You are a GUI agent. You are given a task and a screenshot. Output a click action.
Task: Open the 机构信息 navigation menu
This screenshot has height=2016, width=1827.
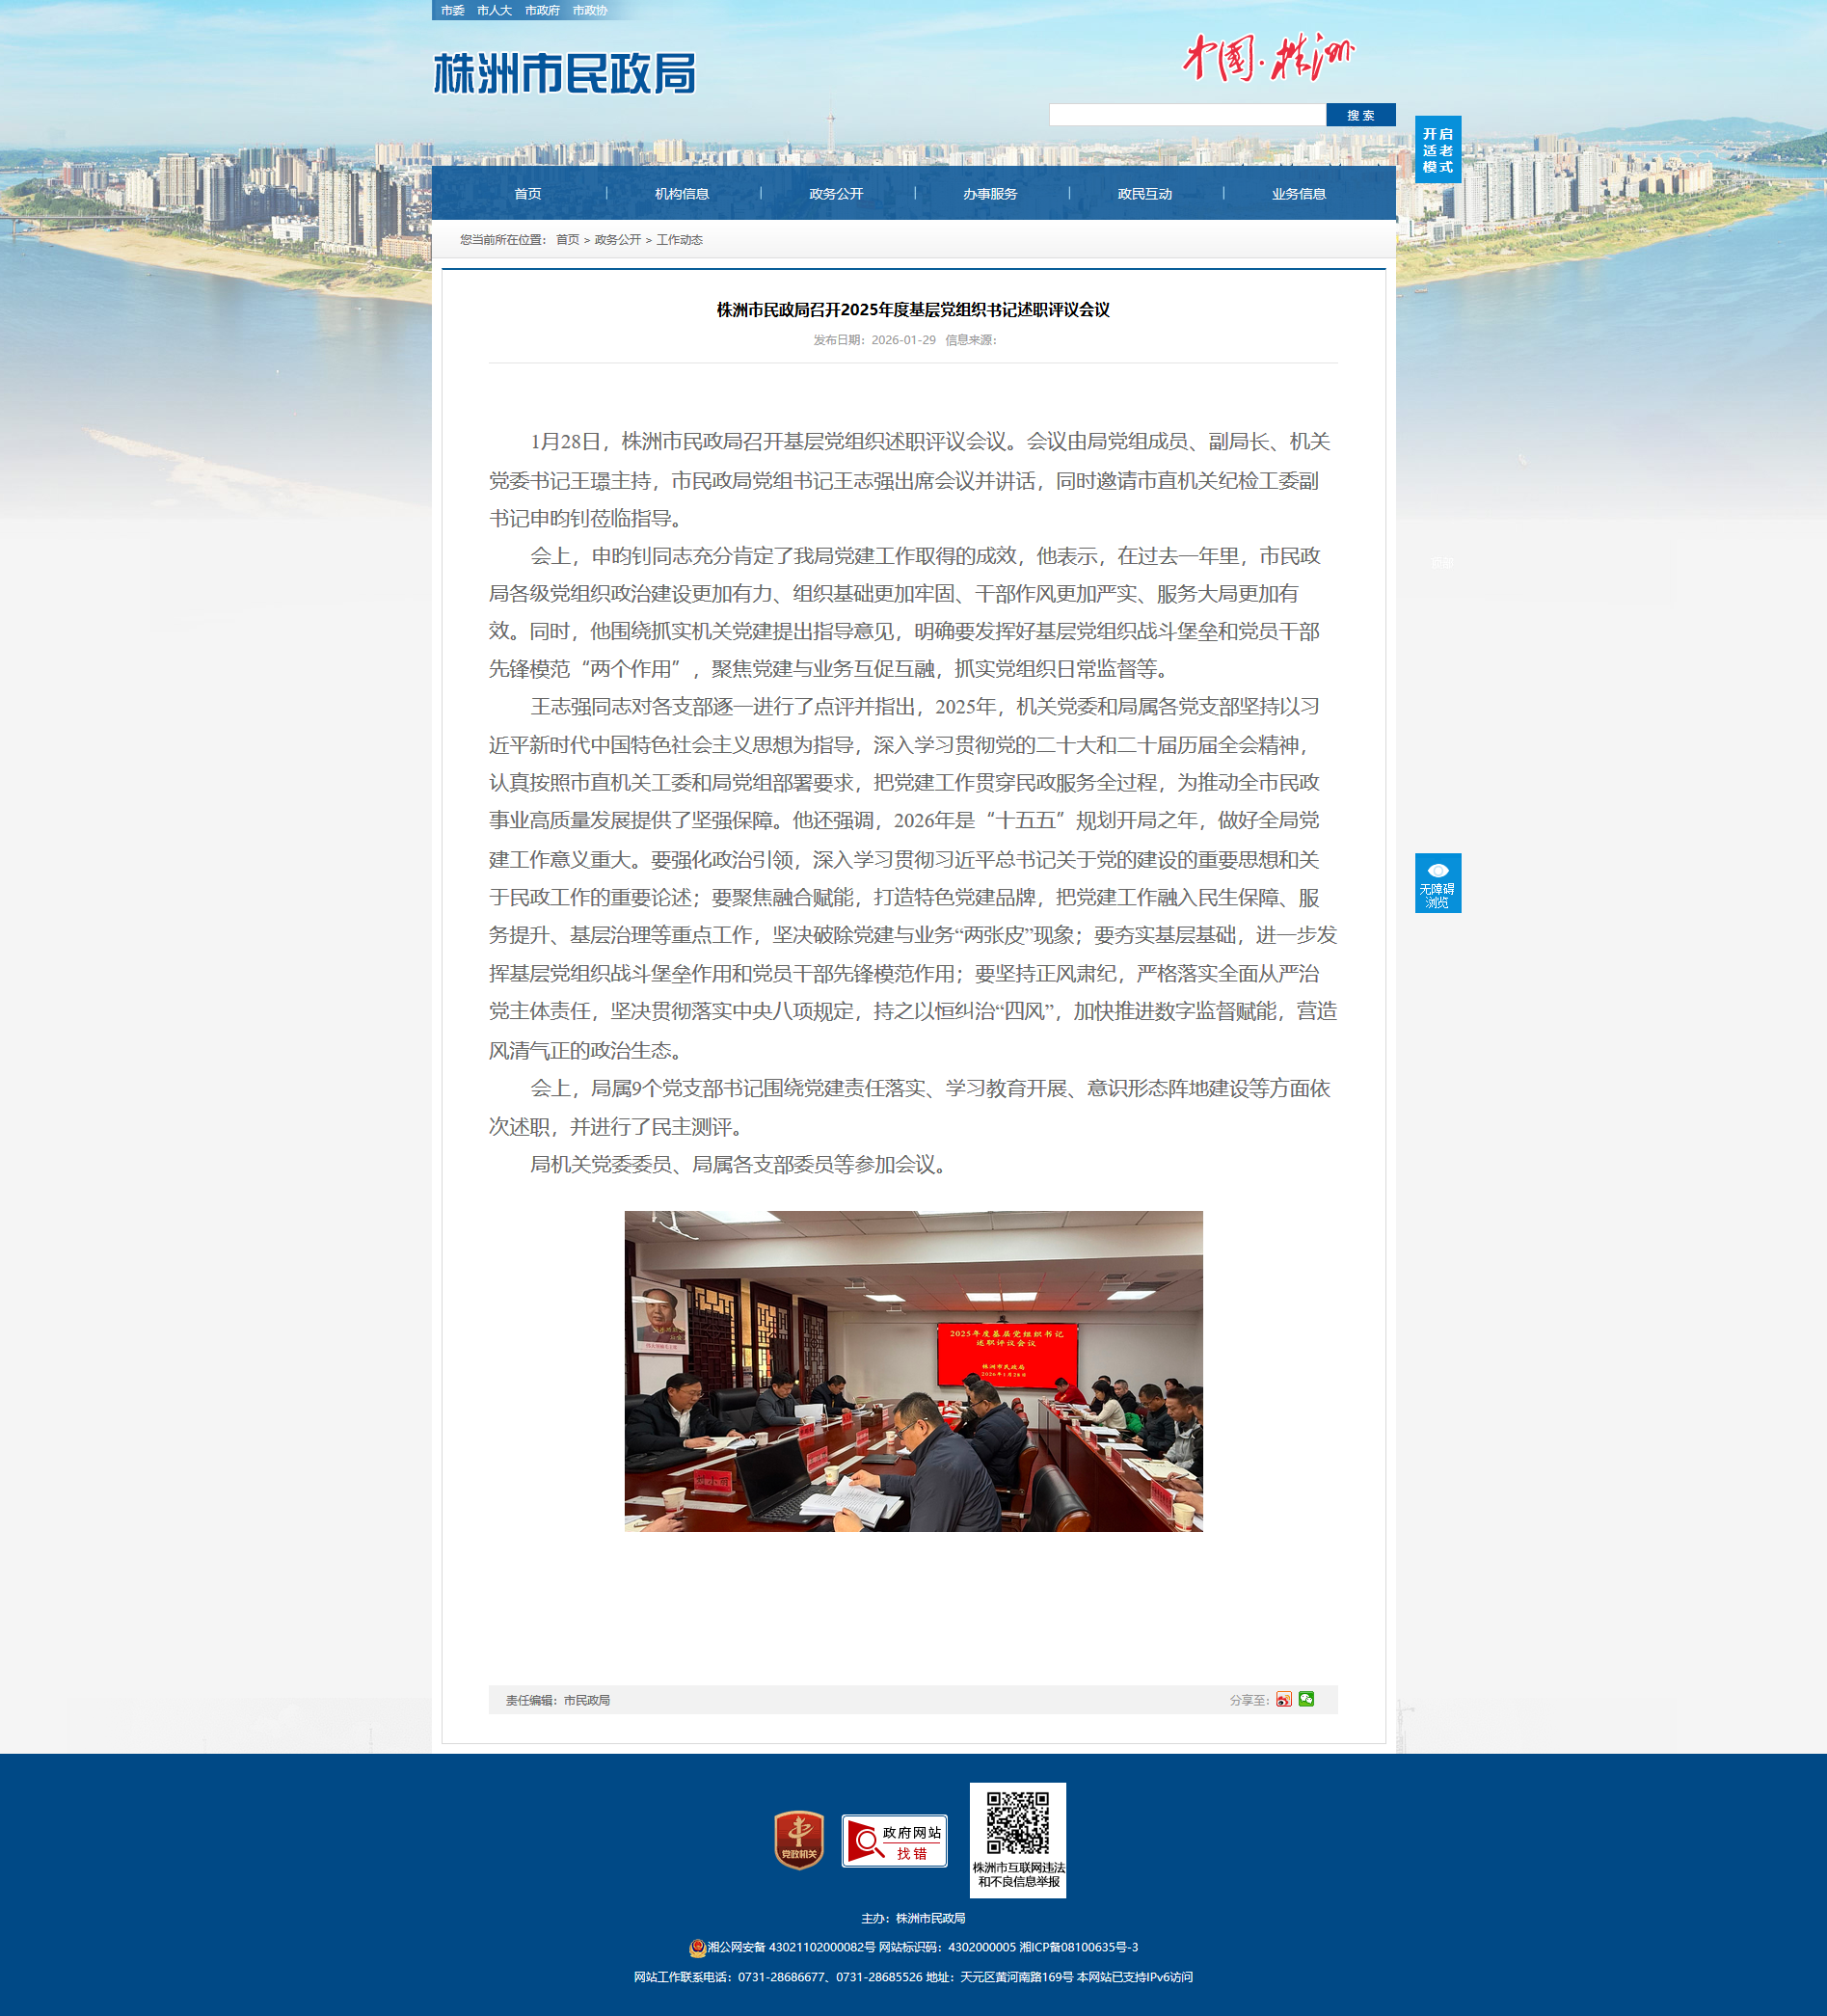682,194
